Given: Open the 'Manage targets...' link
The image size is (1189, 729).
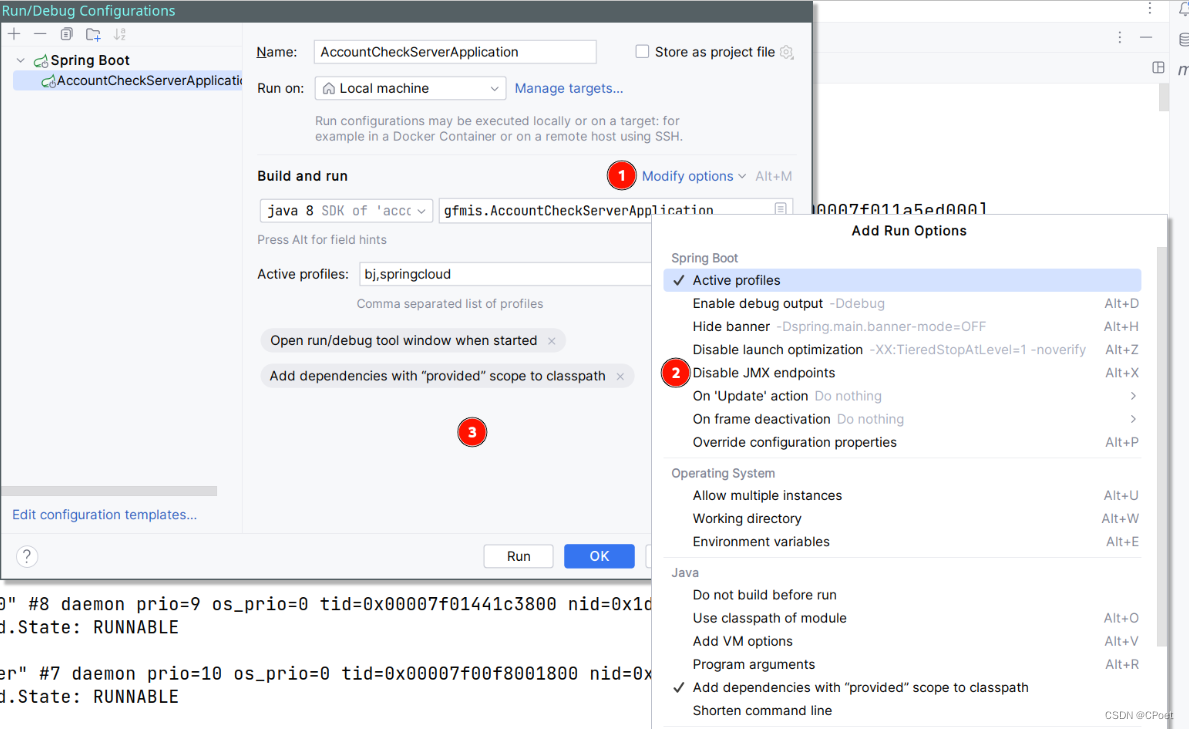Looking at the screenshot, I should coord(569,89).
